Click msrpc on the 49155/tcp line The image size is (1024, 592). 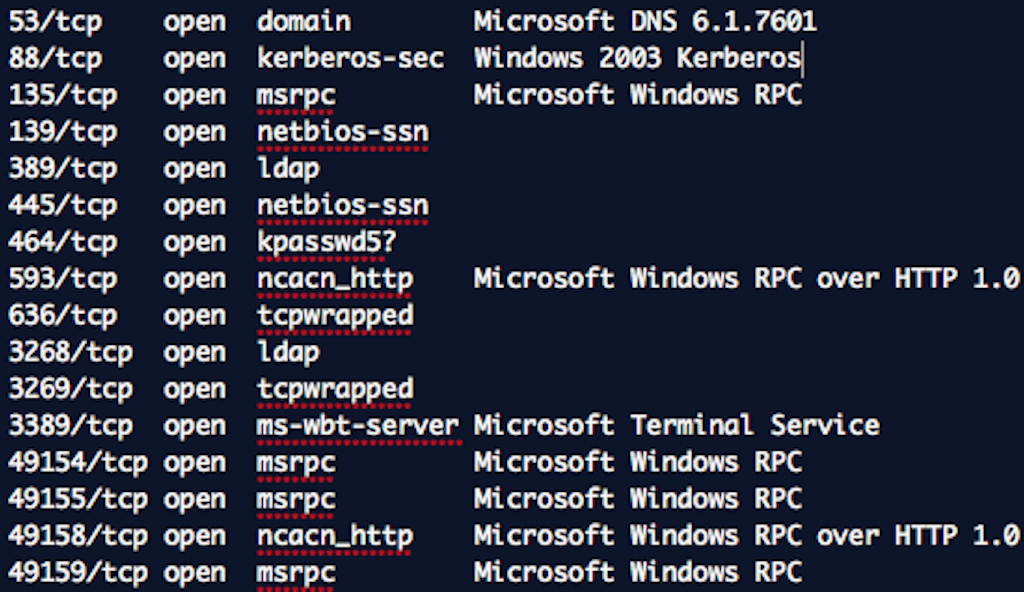click(x=296, y=498)
